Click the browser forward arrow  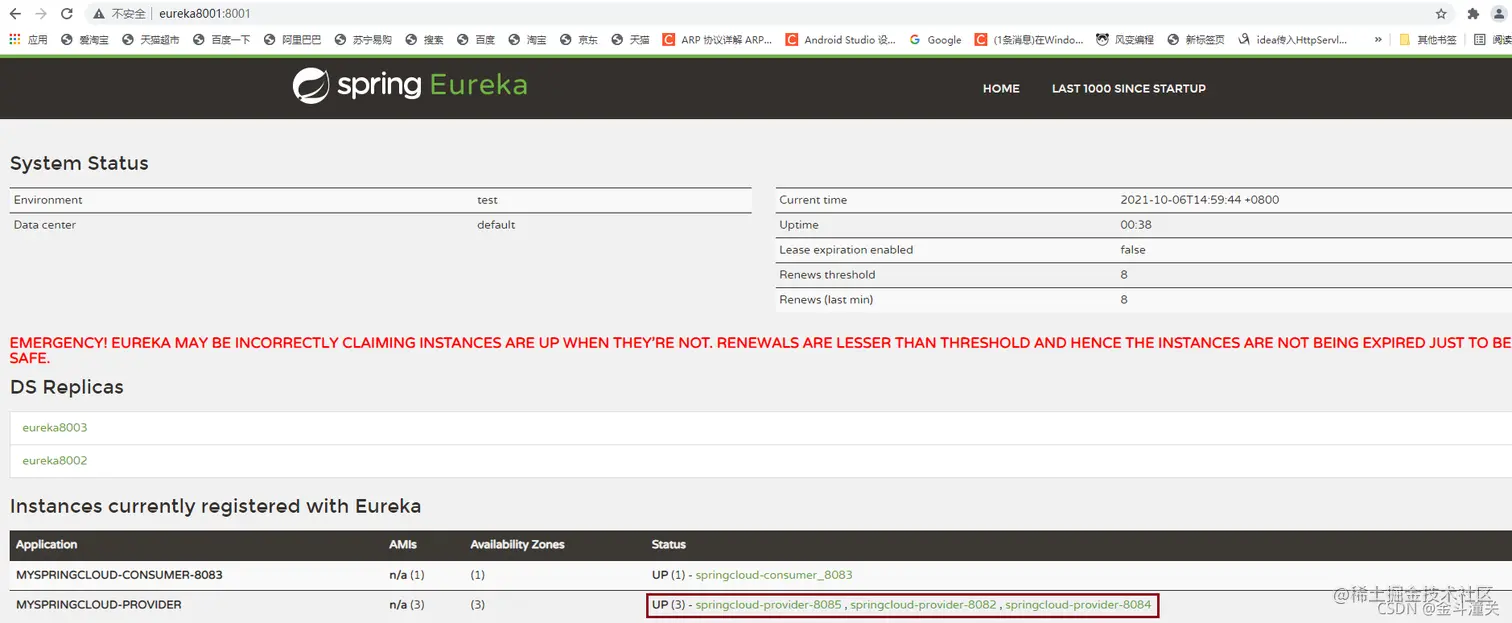41,14
